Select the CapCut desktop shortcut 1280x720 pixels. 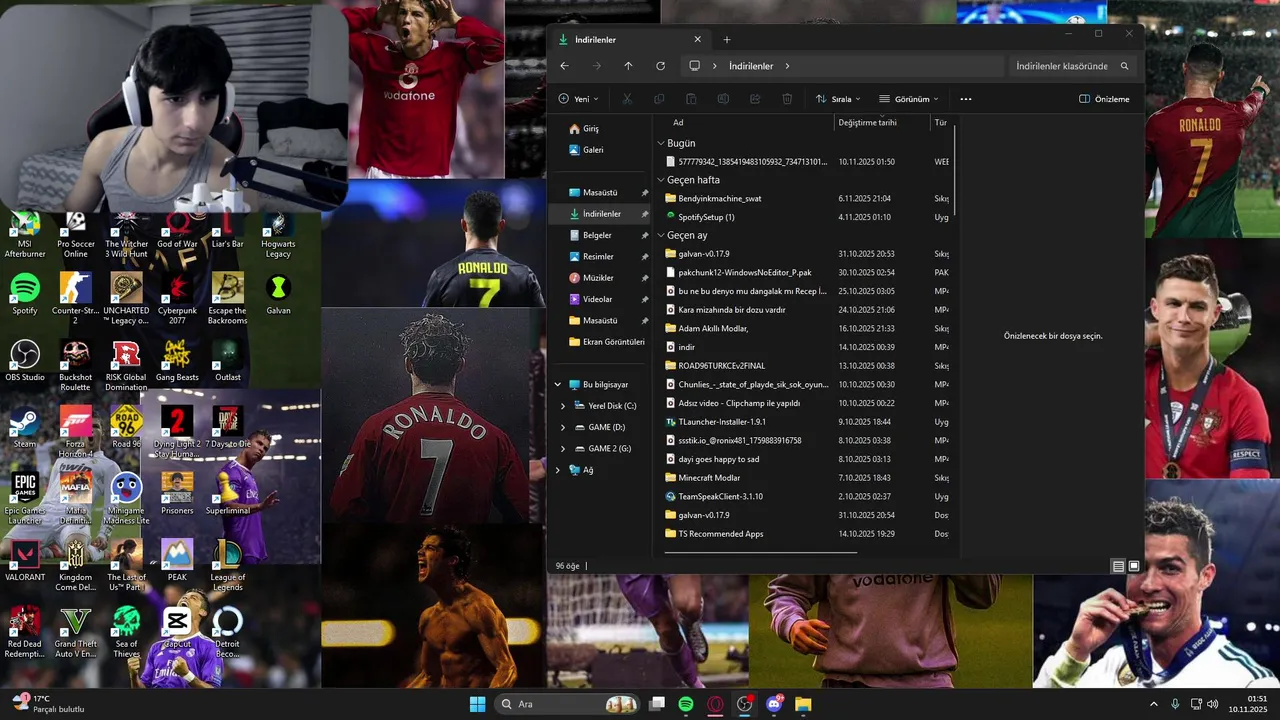click(177, 628)
